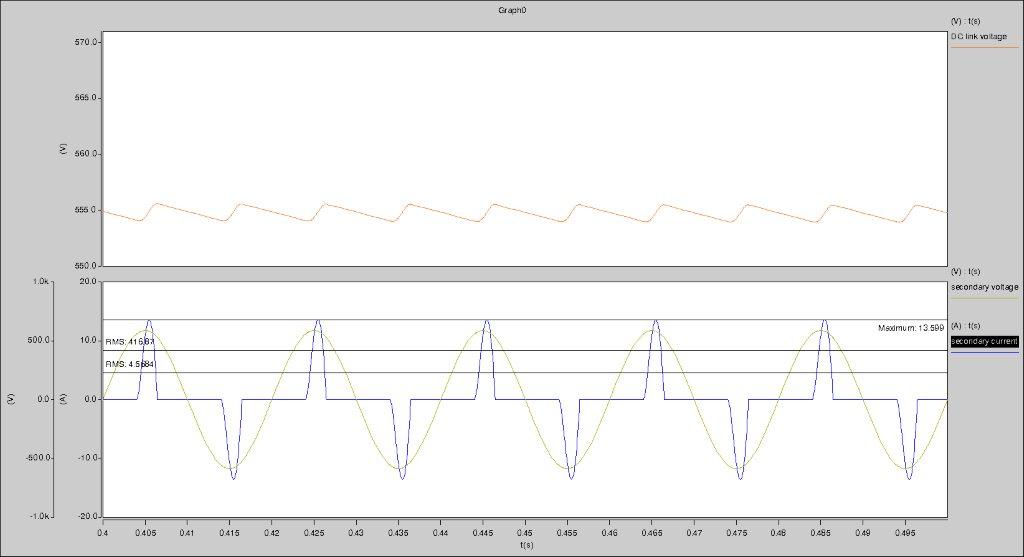Click the orange line swatch under DC link voltage

[x=985, y=46]
